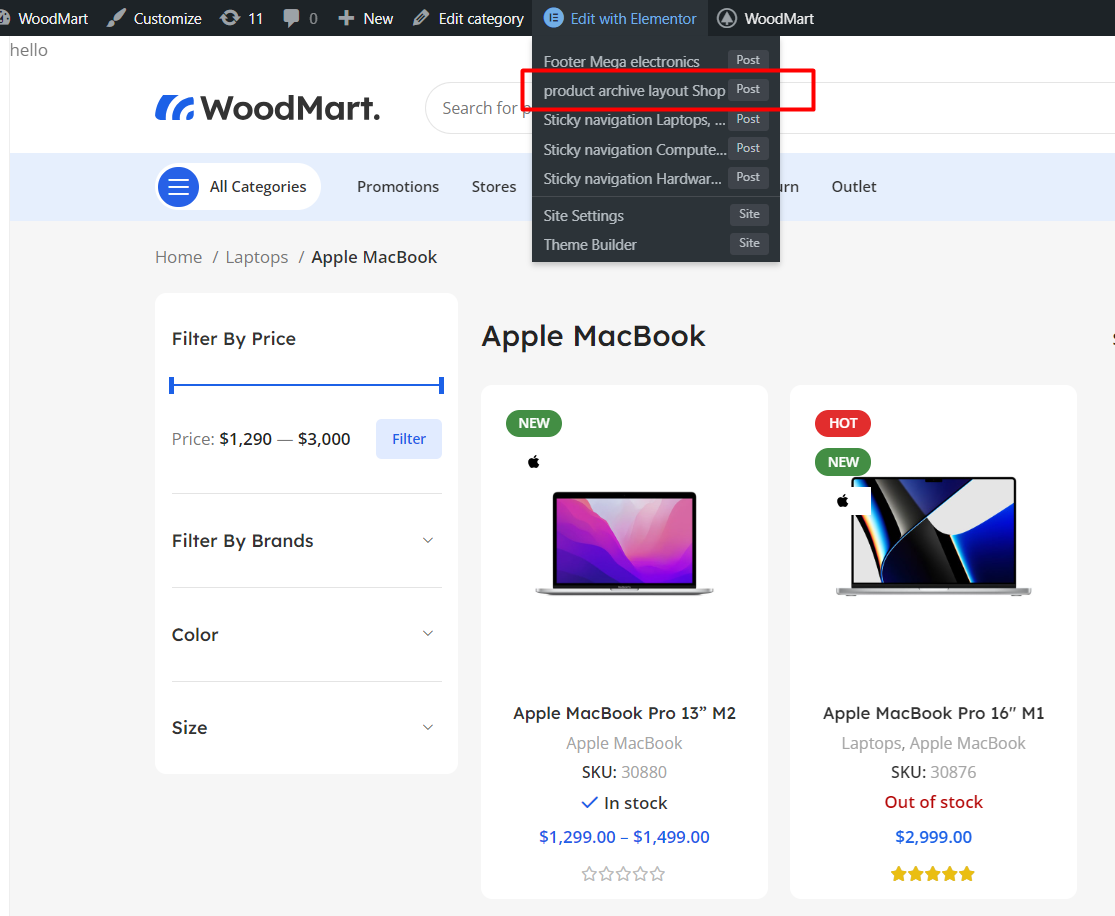Click the Elementor logo icon
Image resolution: width=1115 pixels, height=916 pixels.
click(x=553, y=18)
